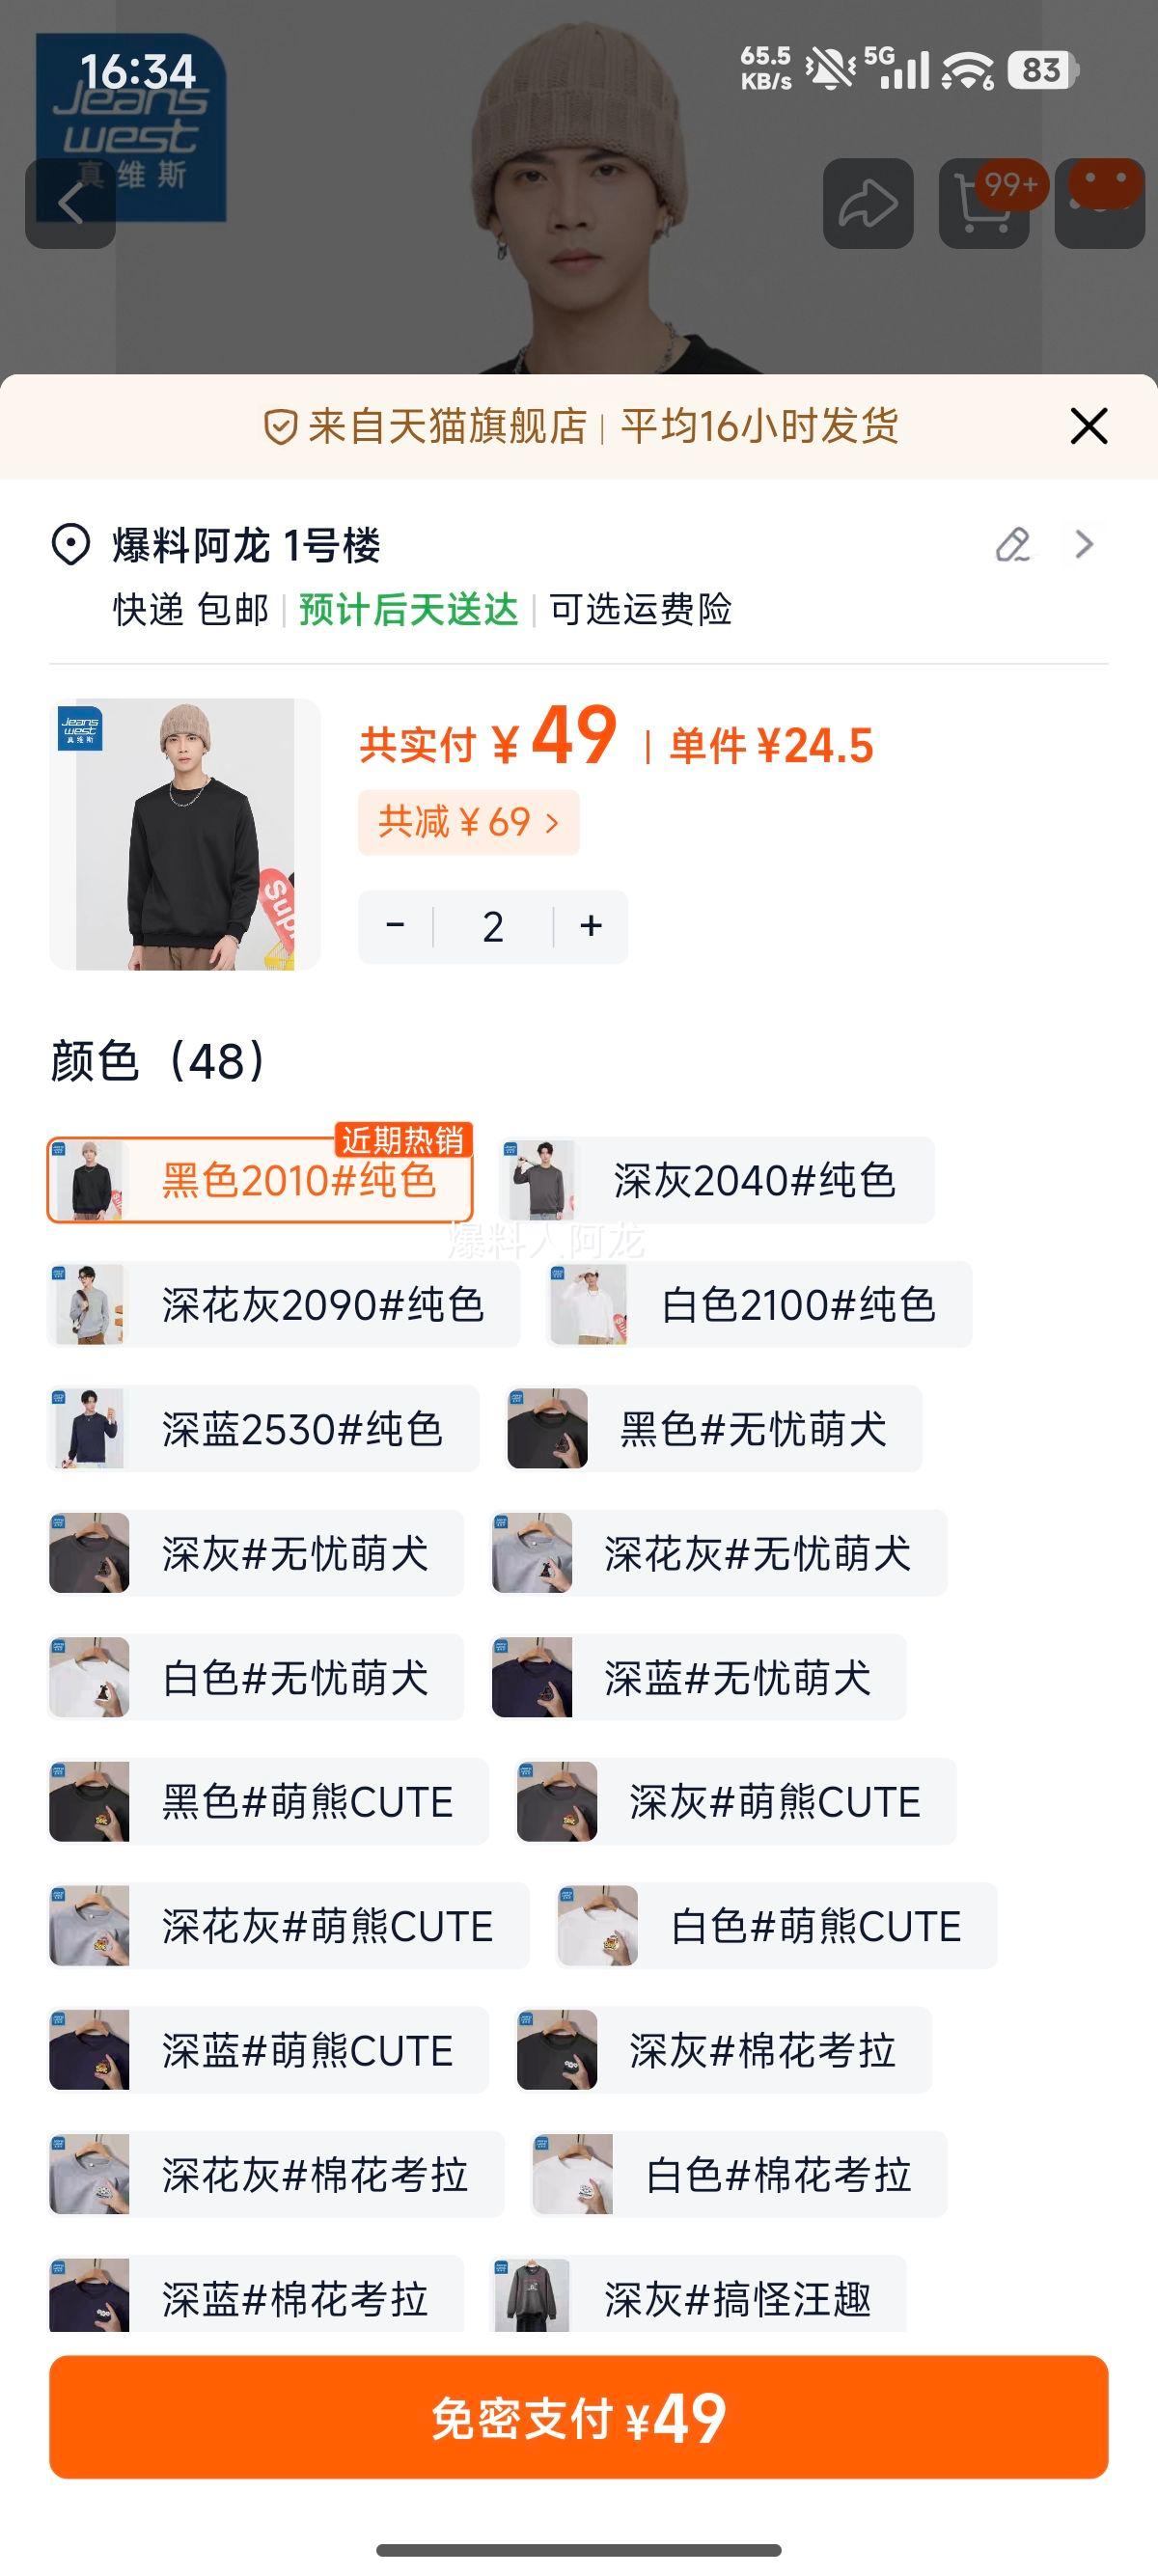Image resolution: width=1158 pixels, height=2576 pixels.
Task: Close the purchase options panel
Action: (x=1088, y=426)
